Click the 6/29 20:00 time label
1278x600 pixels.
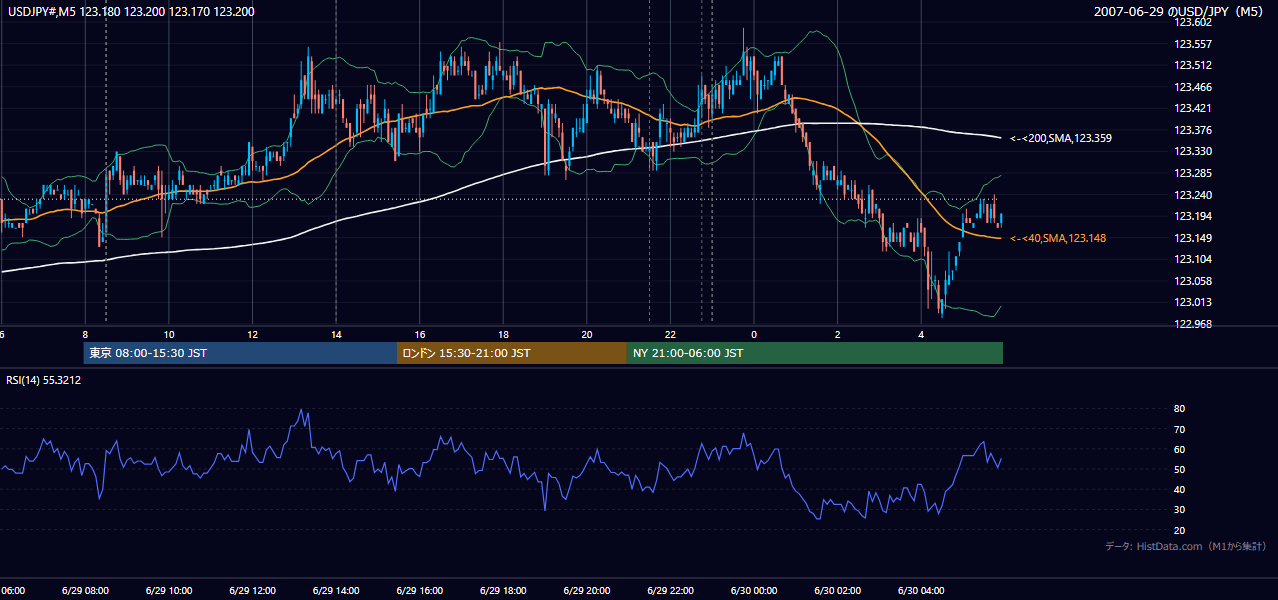pos(586,590)
